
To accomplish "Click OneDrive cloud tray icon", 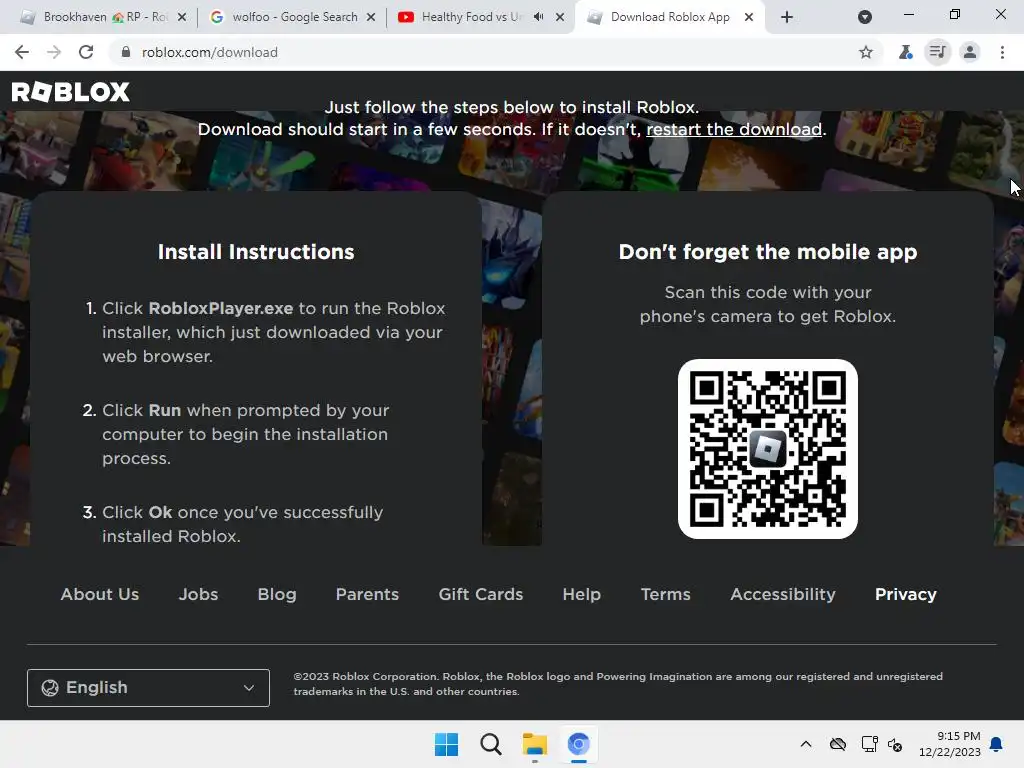I will pyautogui.click(x=838, y=744).
